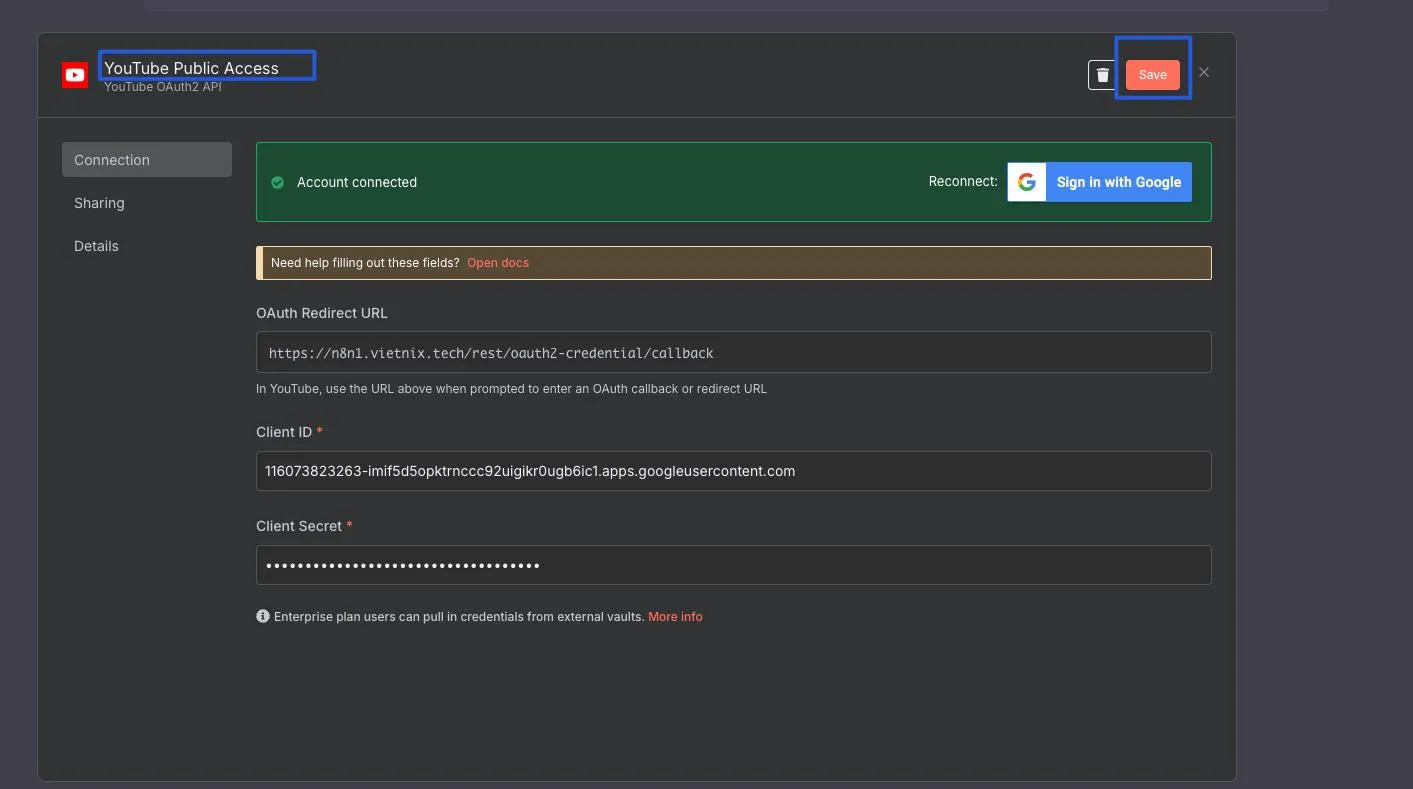Follow the More info link

tap(675, 617)
